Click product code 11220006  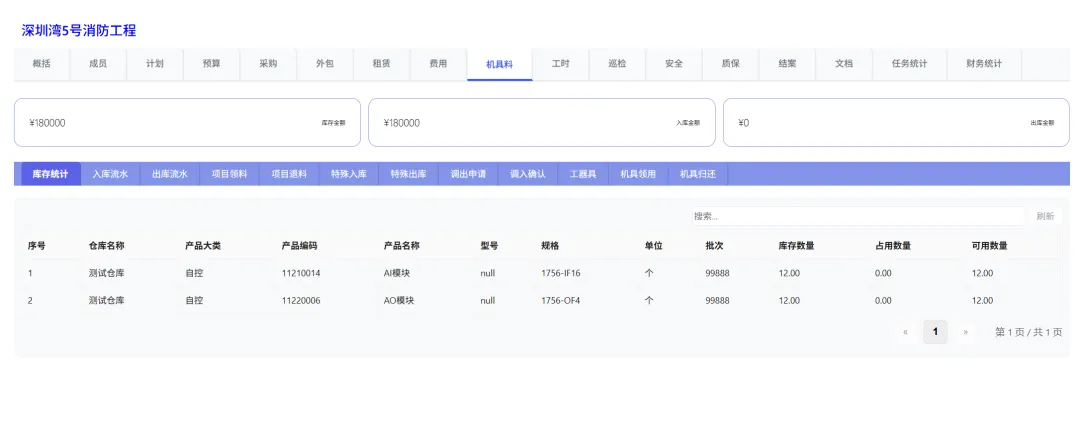tap(301, 301)
